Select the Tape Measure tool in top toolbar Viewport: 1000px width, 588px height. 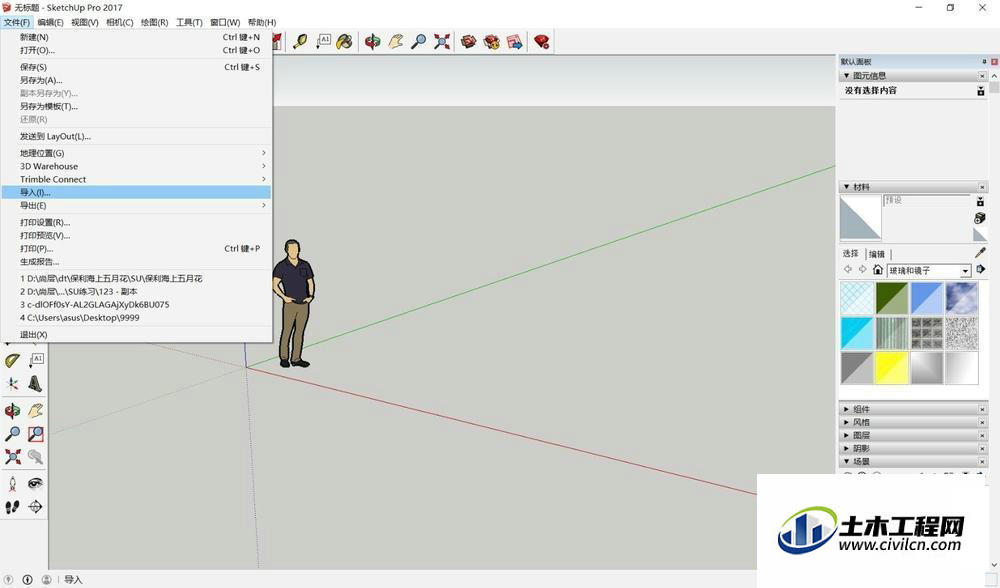point(300,42)
